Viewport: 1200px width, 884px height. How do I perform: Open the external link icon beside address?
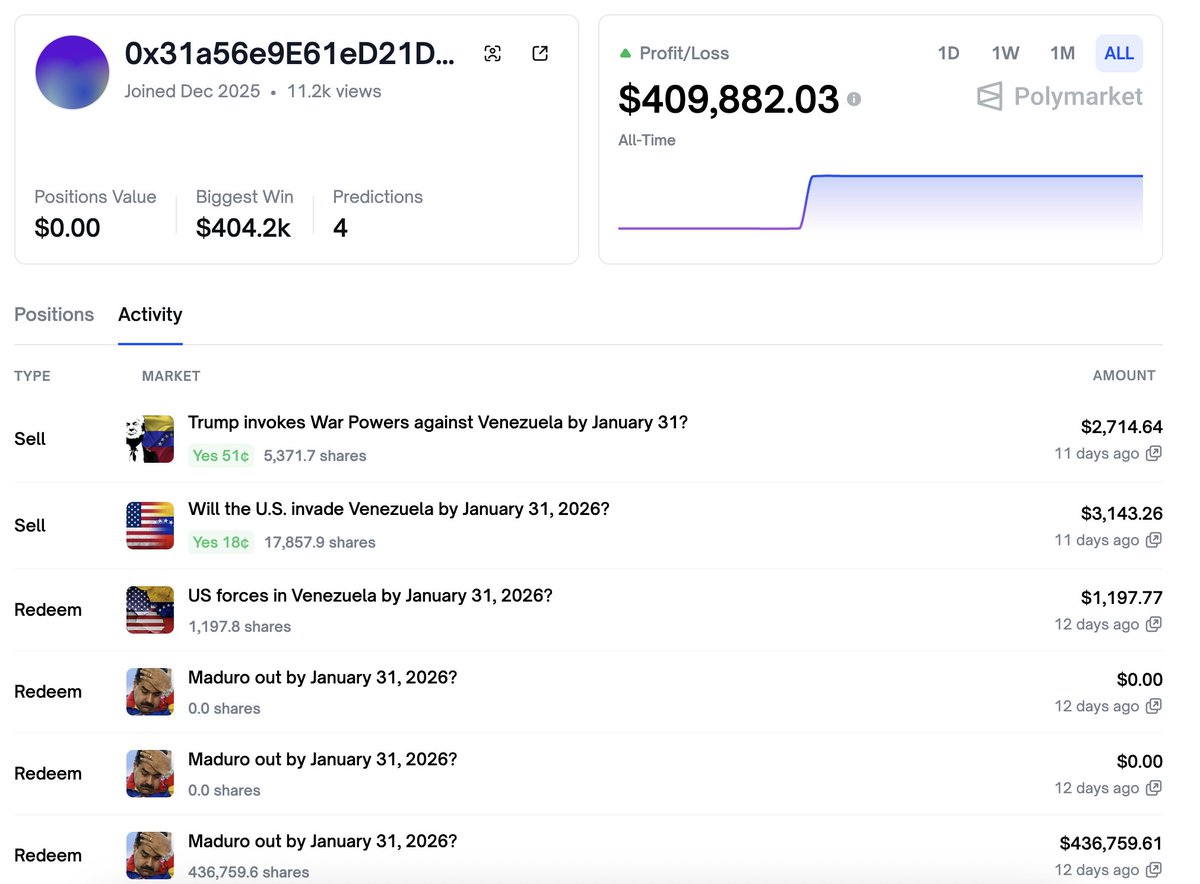[x=540, y=54]
